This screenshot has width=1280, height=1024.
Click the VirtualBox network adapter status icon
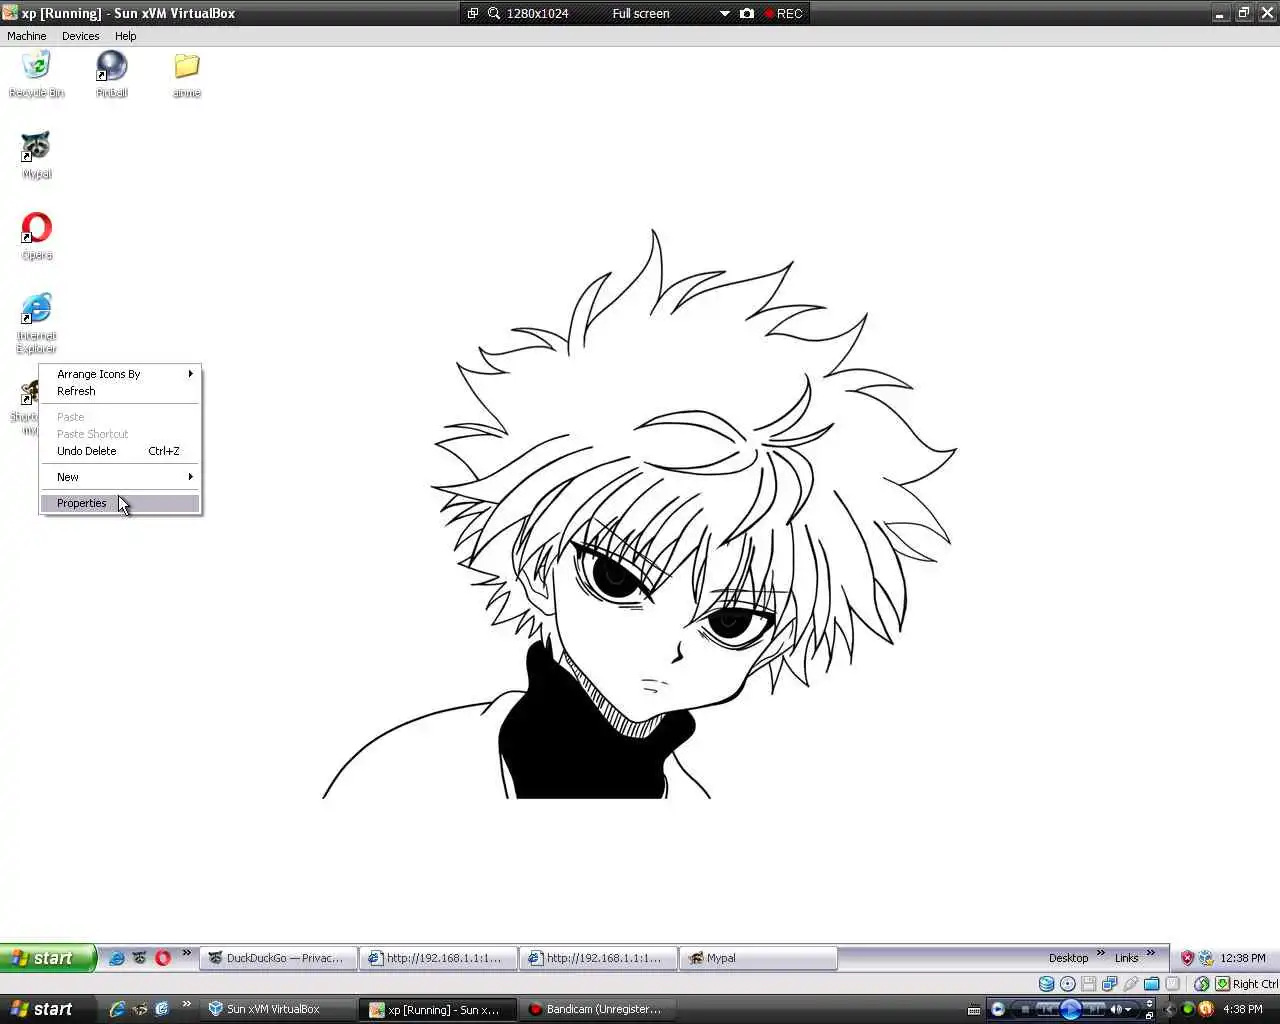pyautogui.click(x=1110, y=984)
